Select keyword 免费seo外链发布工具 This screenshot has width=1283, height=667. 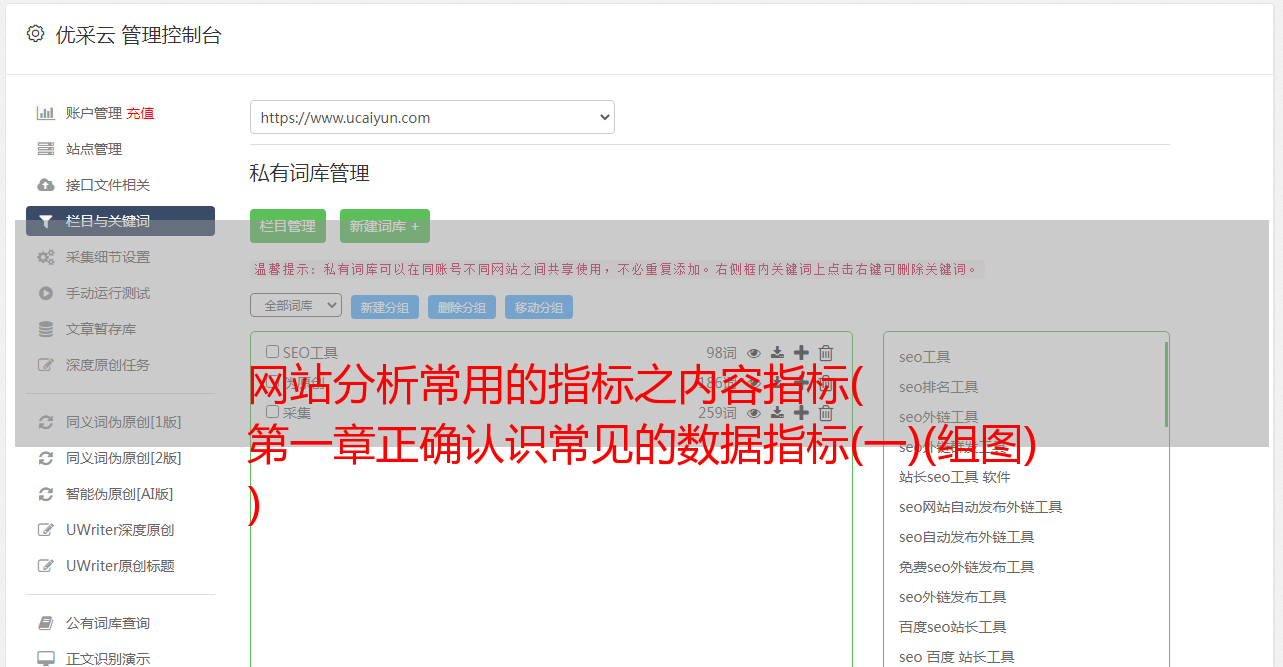click(967, 567)
